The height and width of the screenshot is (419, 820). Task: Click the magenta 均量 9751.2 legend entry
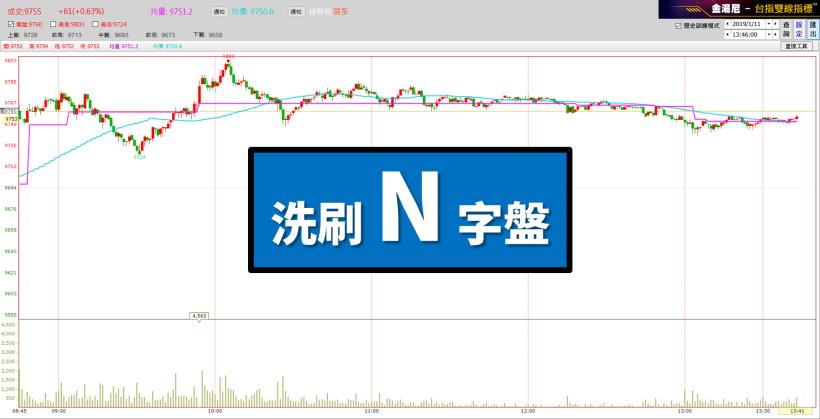(x=124, y=47)
